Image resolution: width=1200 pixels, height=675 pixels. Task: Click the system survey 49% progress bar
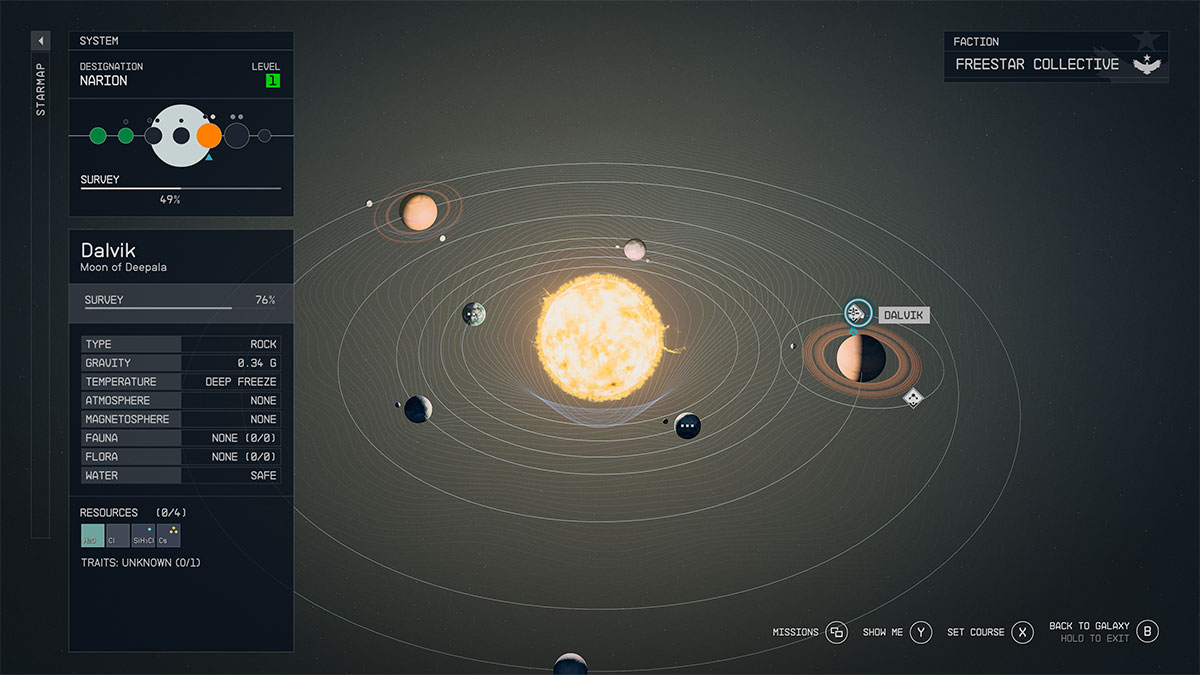pos(180,190)
